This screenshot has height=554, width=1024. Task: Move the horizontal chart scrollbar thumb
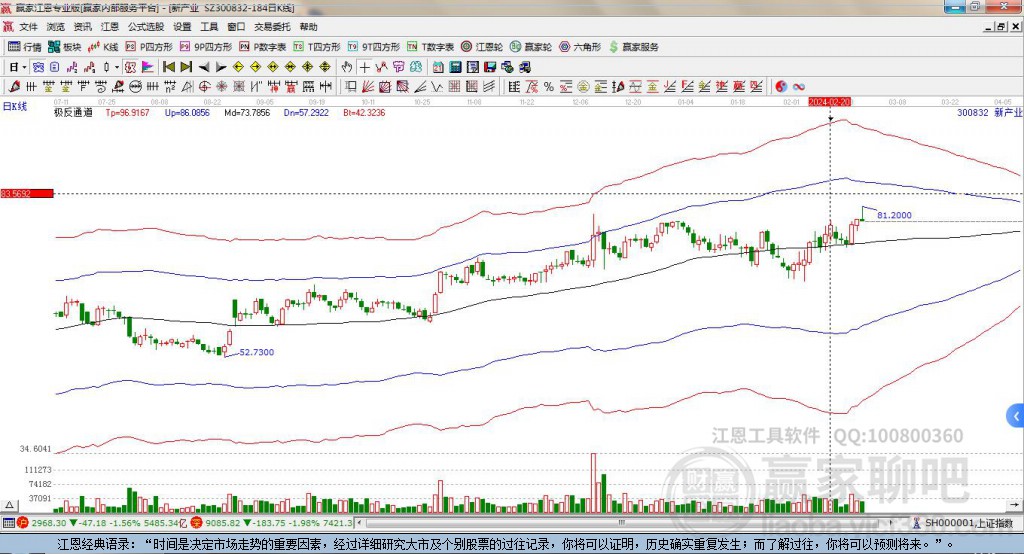(622, 523)
